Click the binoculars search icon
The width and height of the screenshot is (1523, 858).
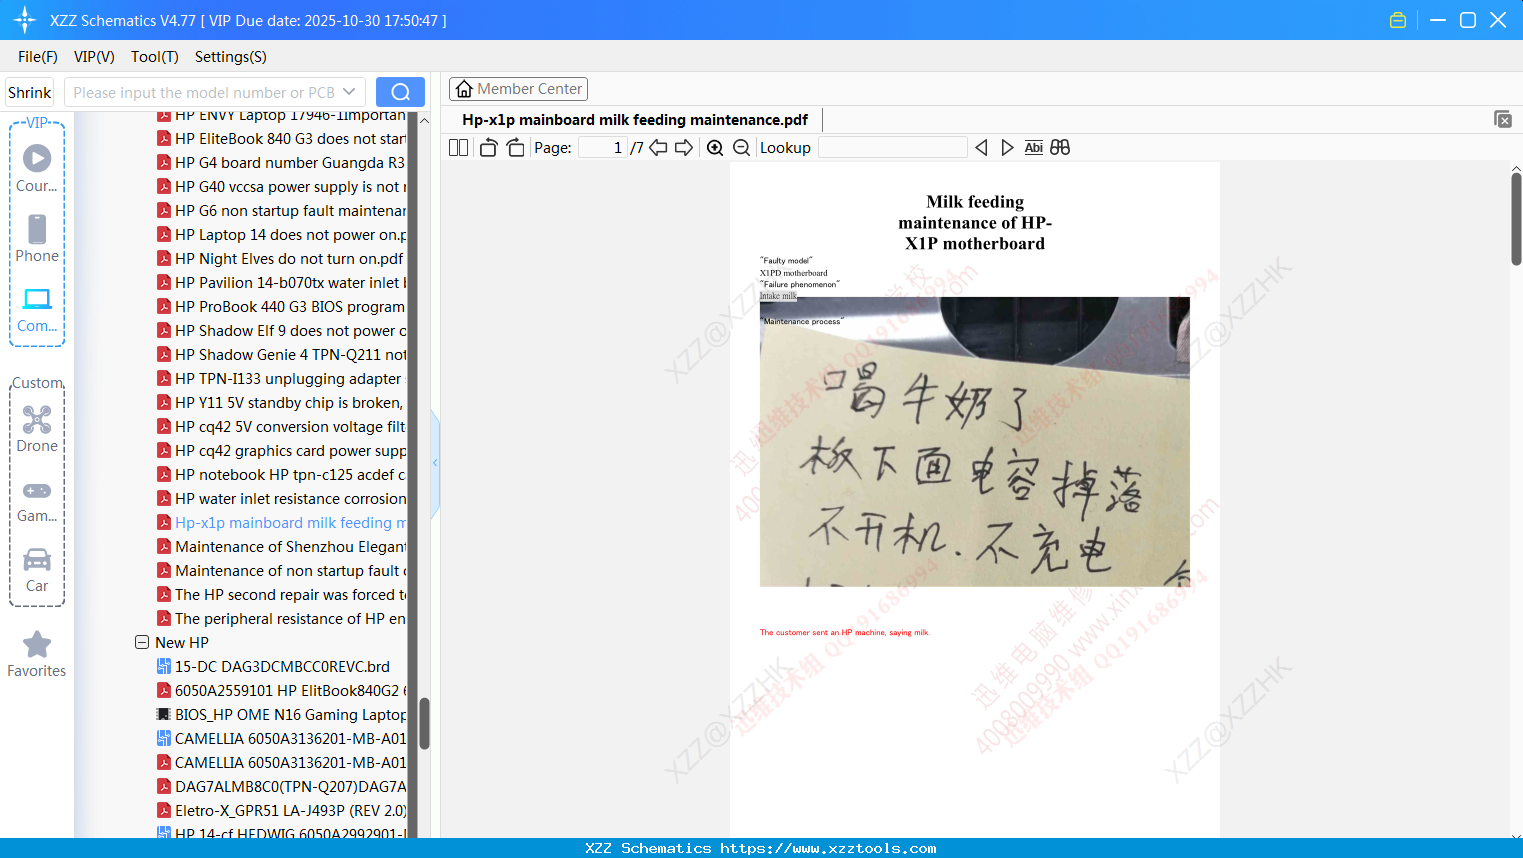pyautogui.click(x=1060, y=147)
